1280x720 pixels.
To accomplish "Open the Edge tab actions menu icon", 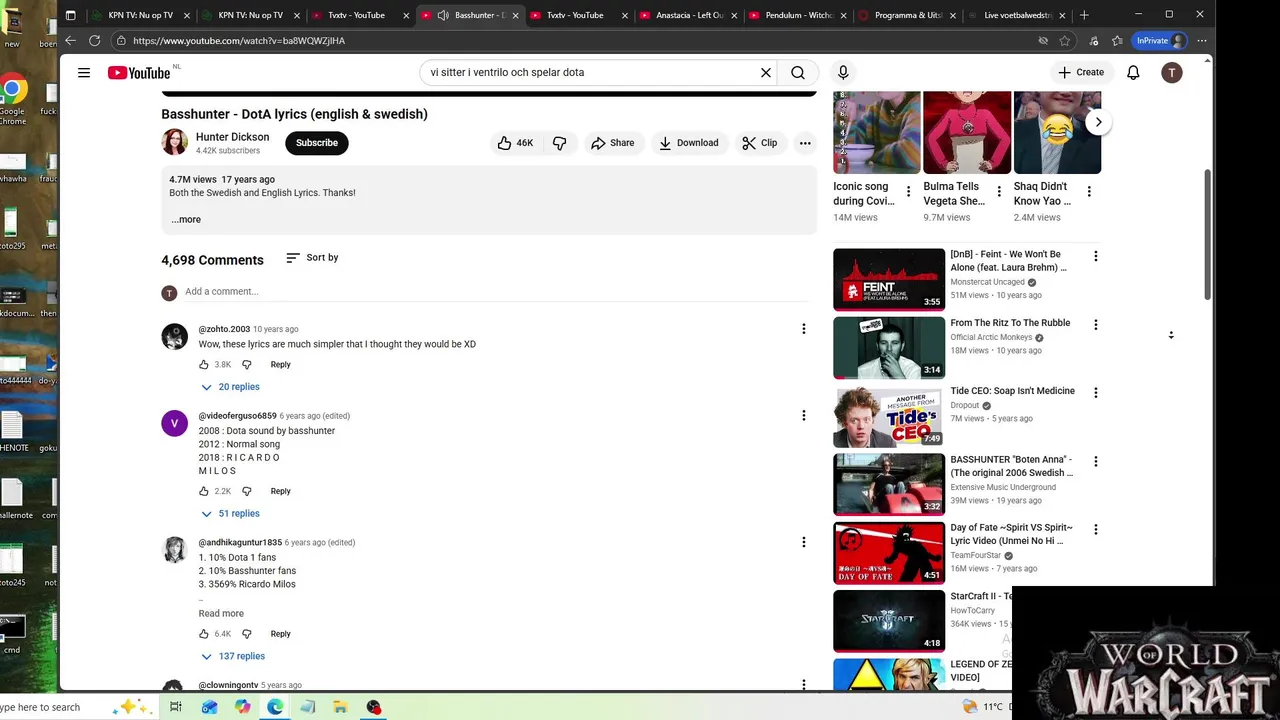I will click(70, 15).
